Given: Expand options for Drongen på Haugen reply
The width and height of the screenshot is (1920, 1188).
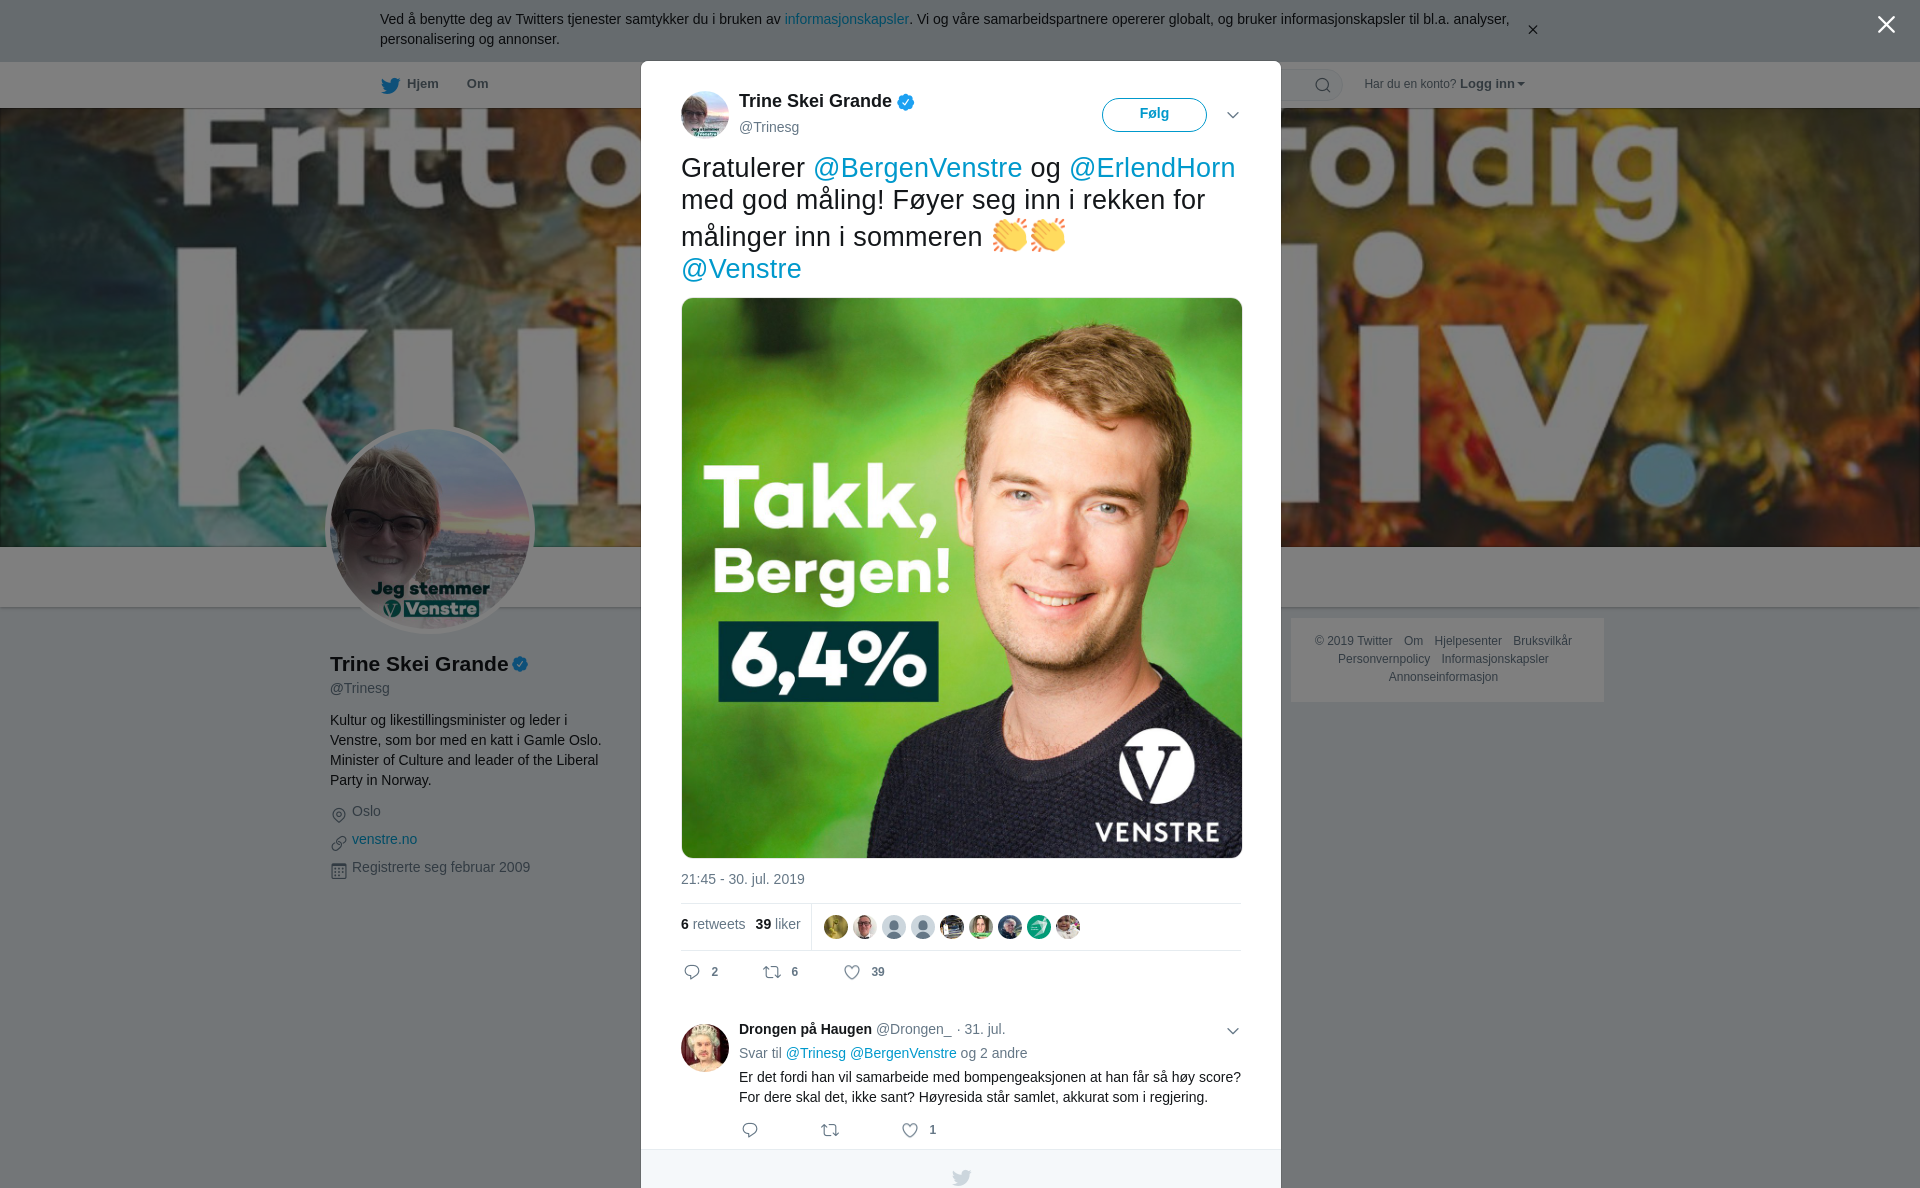Looking at the screenshot, I should [1233, 1031].
